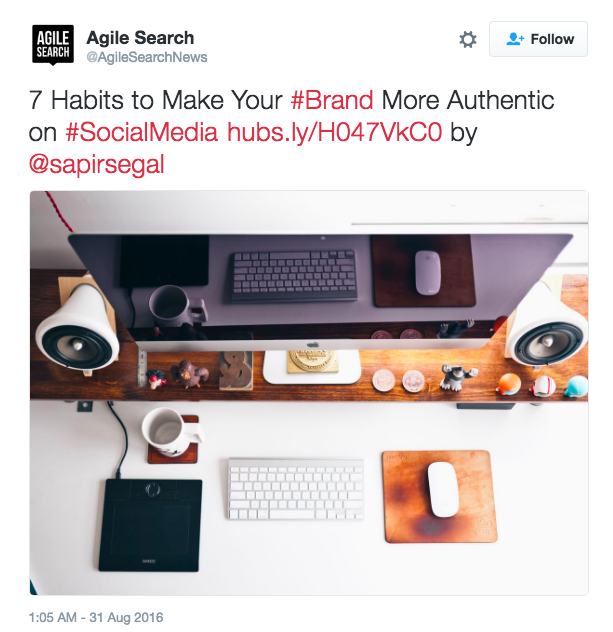
Task: Open the @sapirsegal mention
Action: (x=97, y=165)
